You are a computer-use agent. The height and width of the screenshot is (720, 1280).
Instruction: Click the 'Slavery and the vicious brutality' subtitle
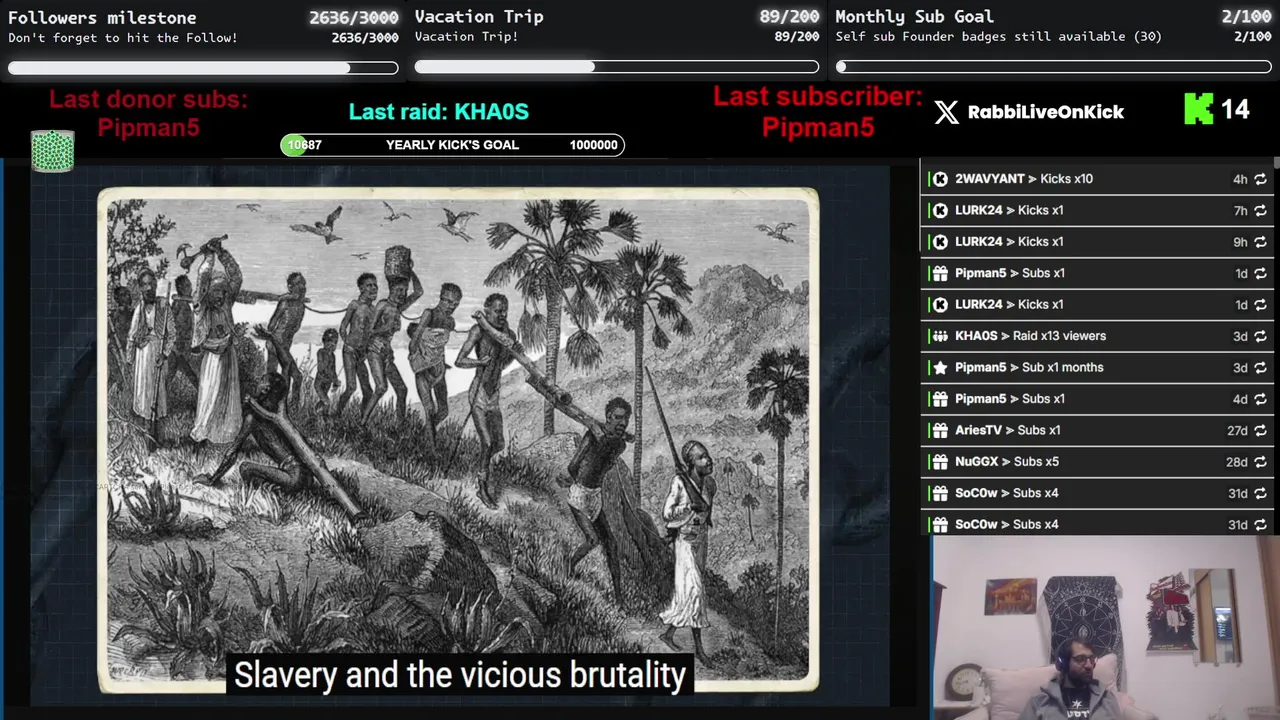[x=460, y=675]
